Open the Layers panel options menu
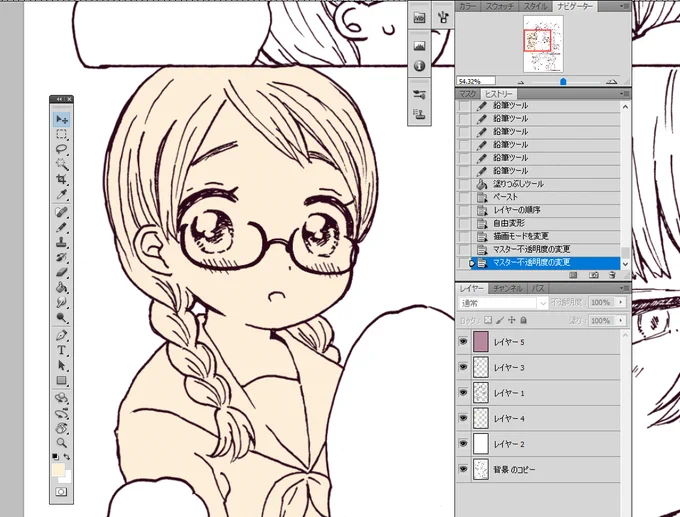Image resolution: width=680 pixels, height=517 pixels. [624, 288]
